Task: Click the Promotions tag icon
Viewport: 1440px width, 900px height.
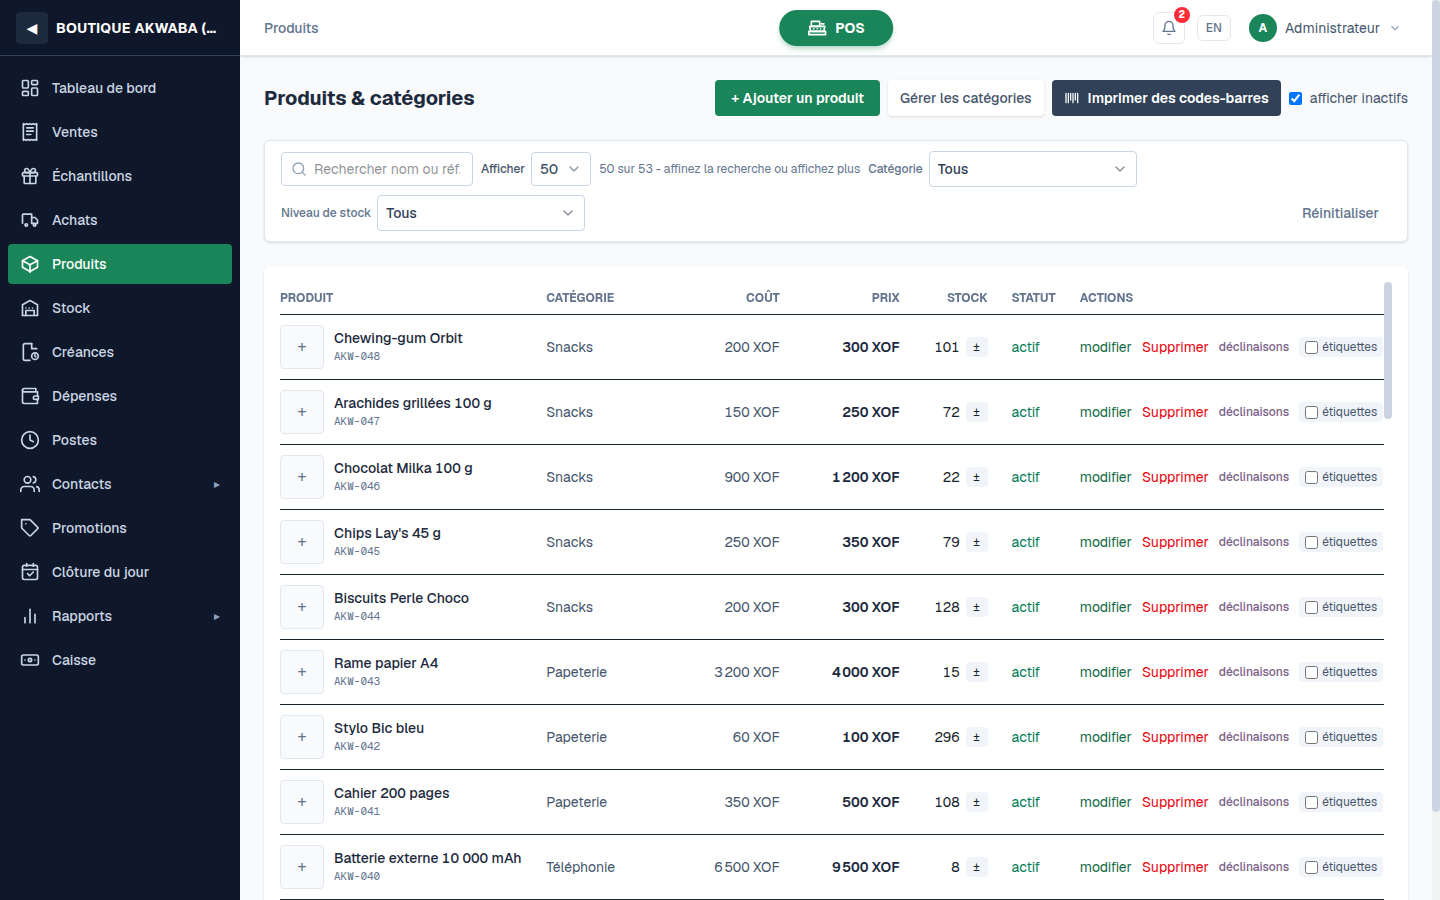Action: click(30, 528)
